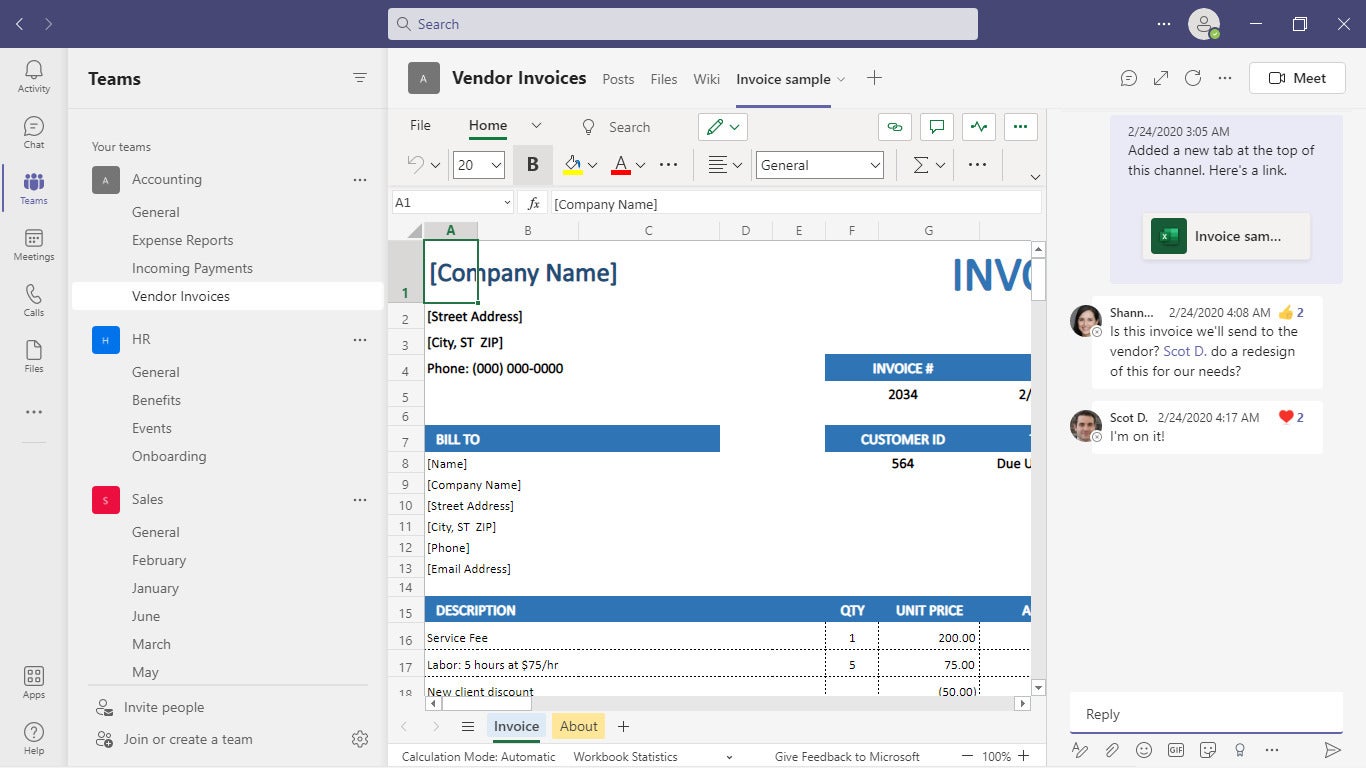Switch to the Files channel tab
Viewport: 1366px width, 768px height.
664,79
